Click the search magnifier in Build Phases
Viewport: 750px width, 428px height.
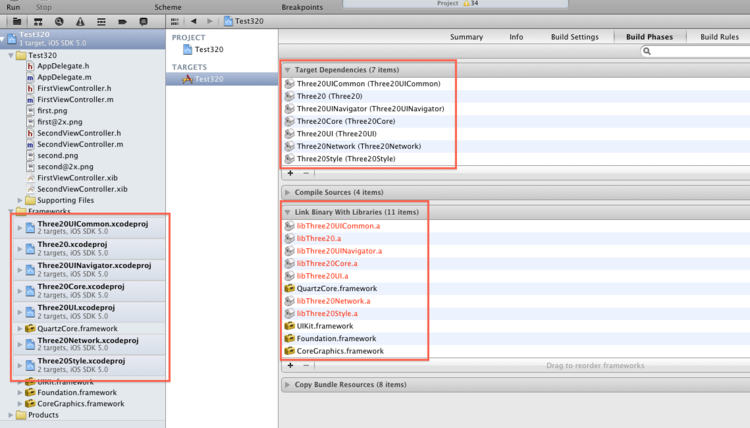(647, 51)
